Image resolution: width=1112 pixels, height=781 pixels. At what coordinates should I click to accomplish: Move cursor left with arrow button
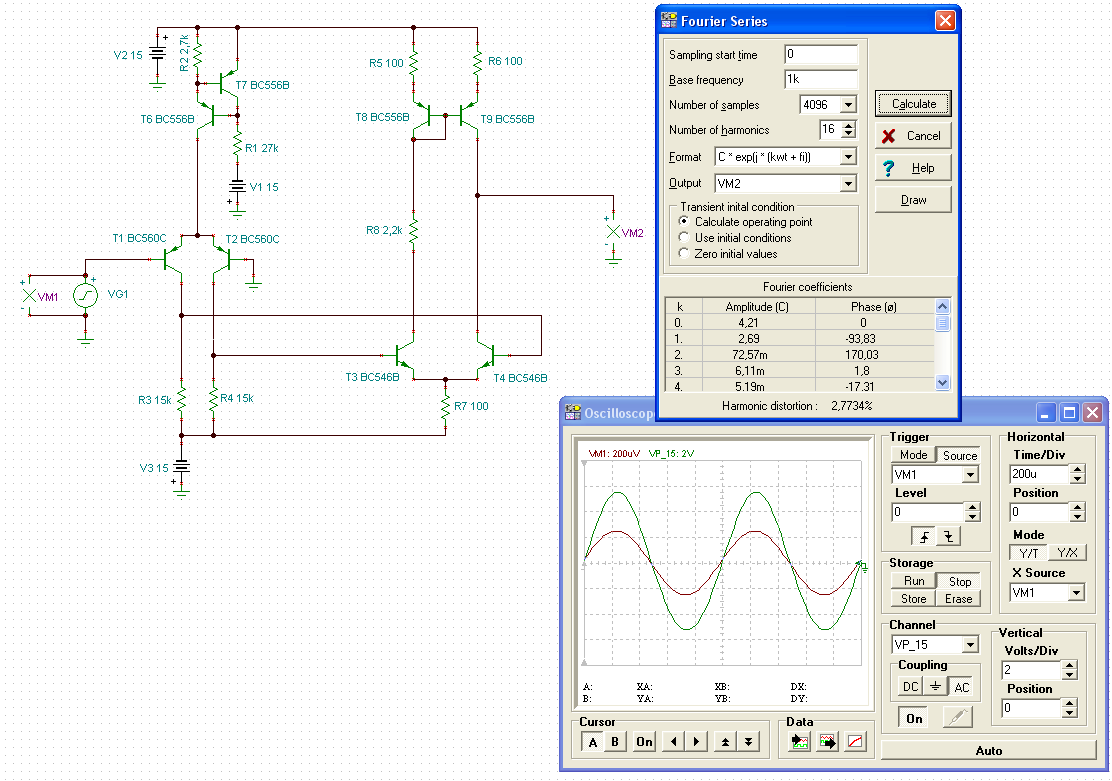point(674,742)
